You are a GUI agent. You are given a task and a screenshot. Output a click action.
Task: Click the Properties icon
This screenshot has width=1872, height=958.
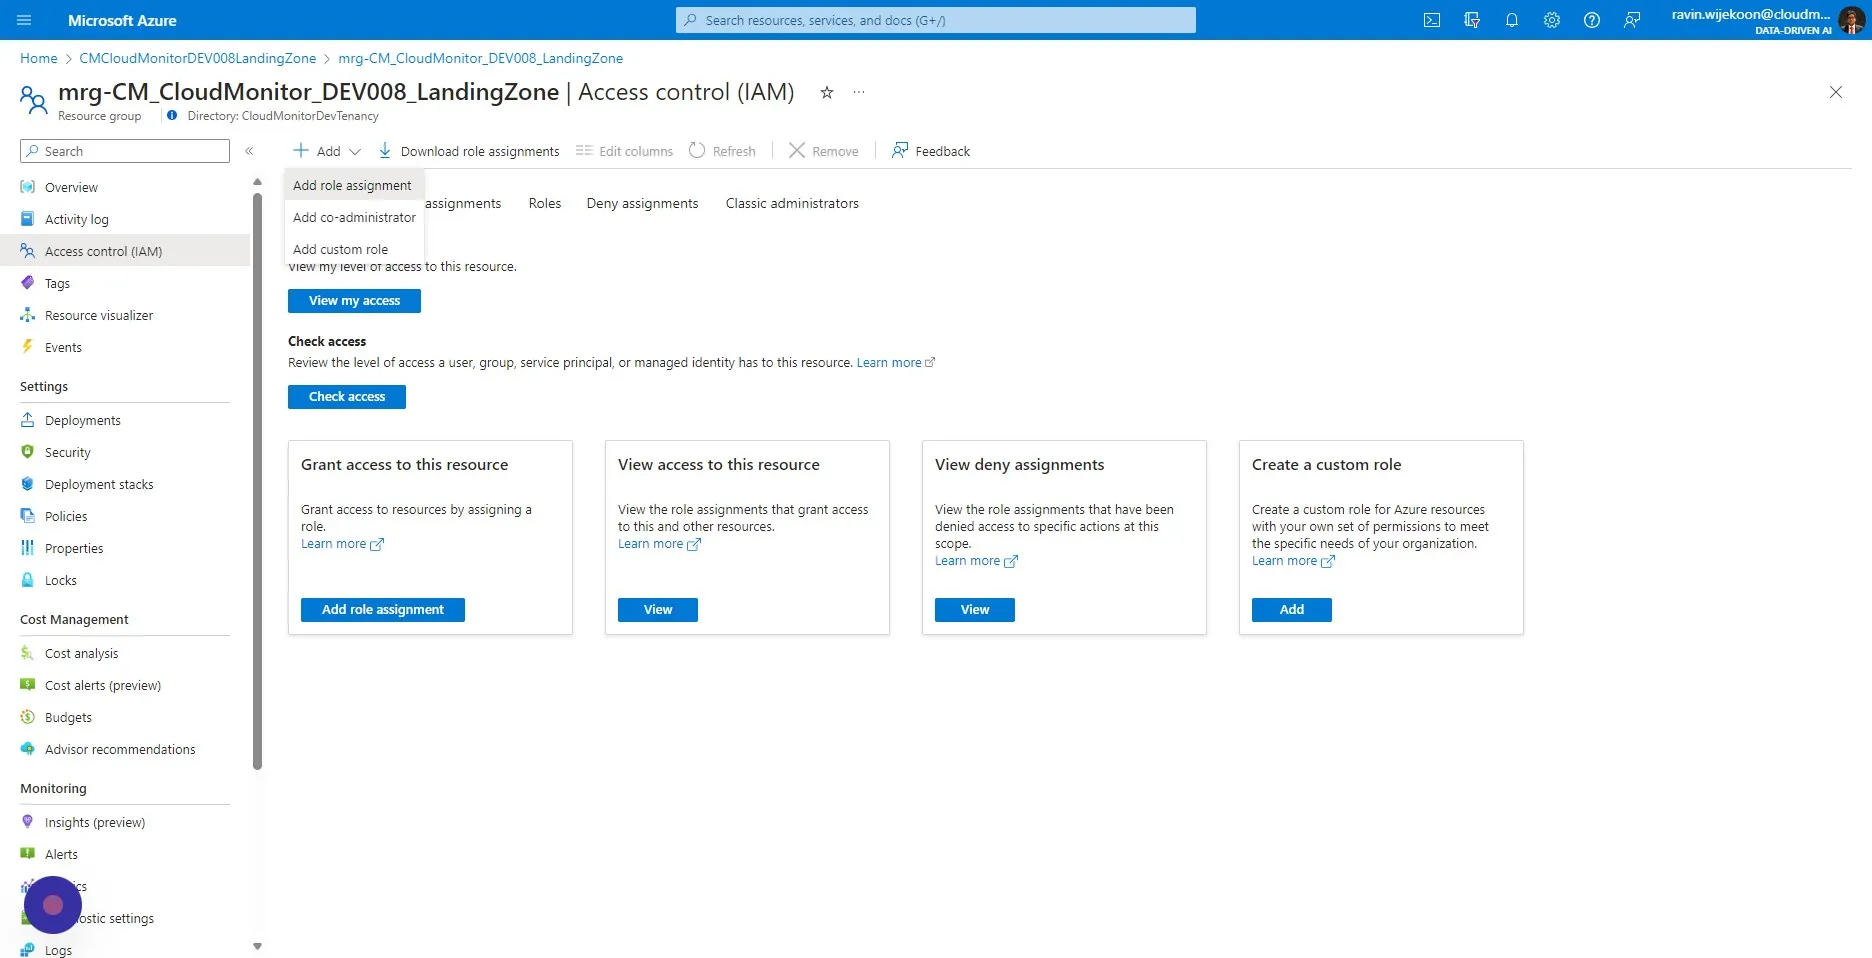coord(28,548)
